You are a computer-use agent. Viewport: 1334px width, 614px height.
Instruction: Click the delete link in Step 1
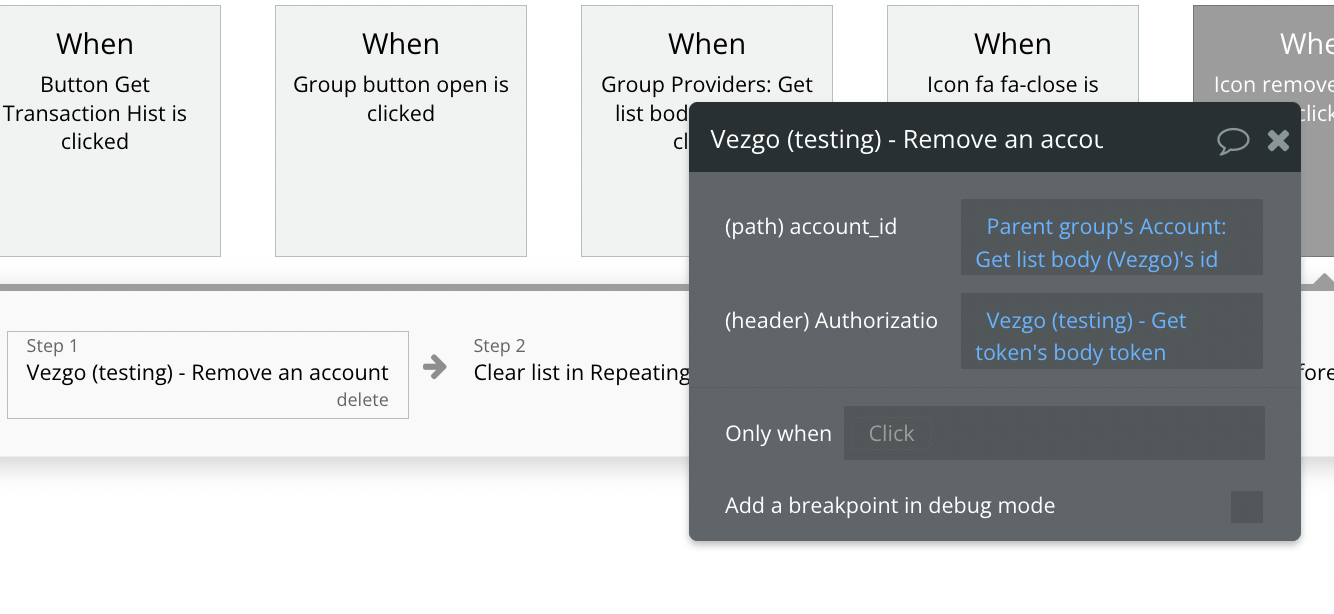(362, 400)
